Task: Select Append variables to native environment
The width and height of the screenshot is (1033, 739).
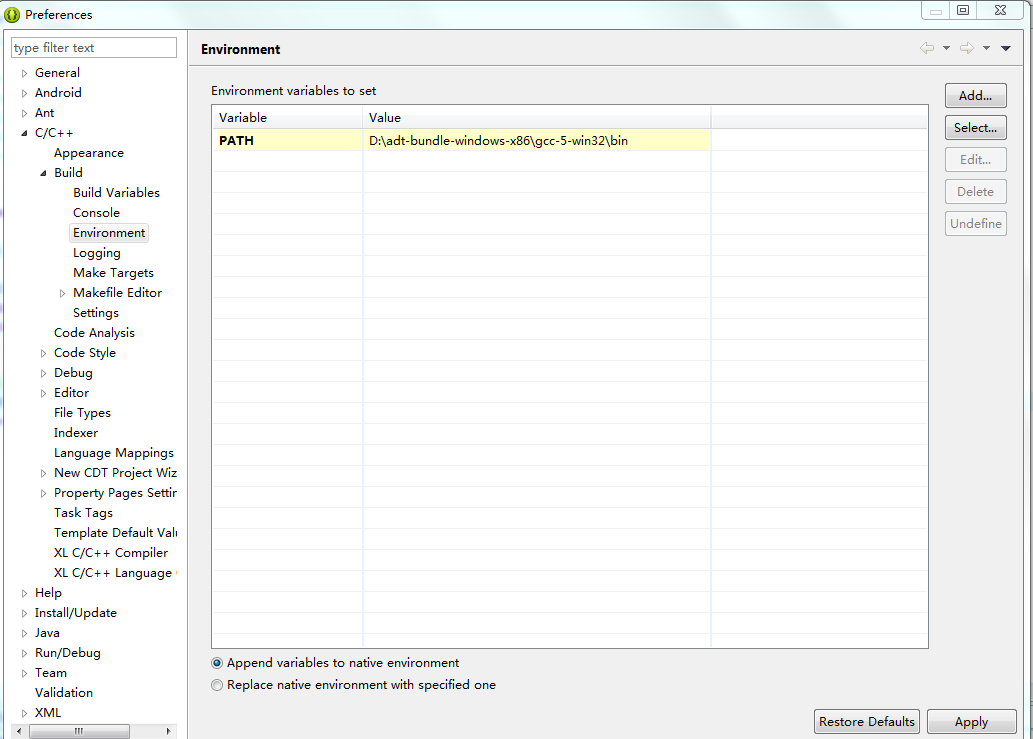Action: (x=217, y=663)
